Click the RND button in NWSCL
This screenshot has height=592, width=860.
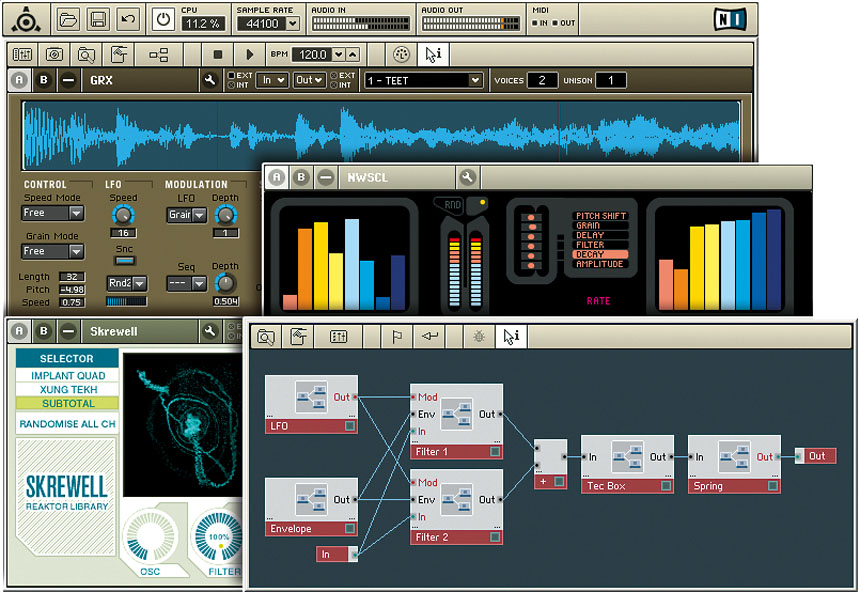(450, 205)
